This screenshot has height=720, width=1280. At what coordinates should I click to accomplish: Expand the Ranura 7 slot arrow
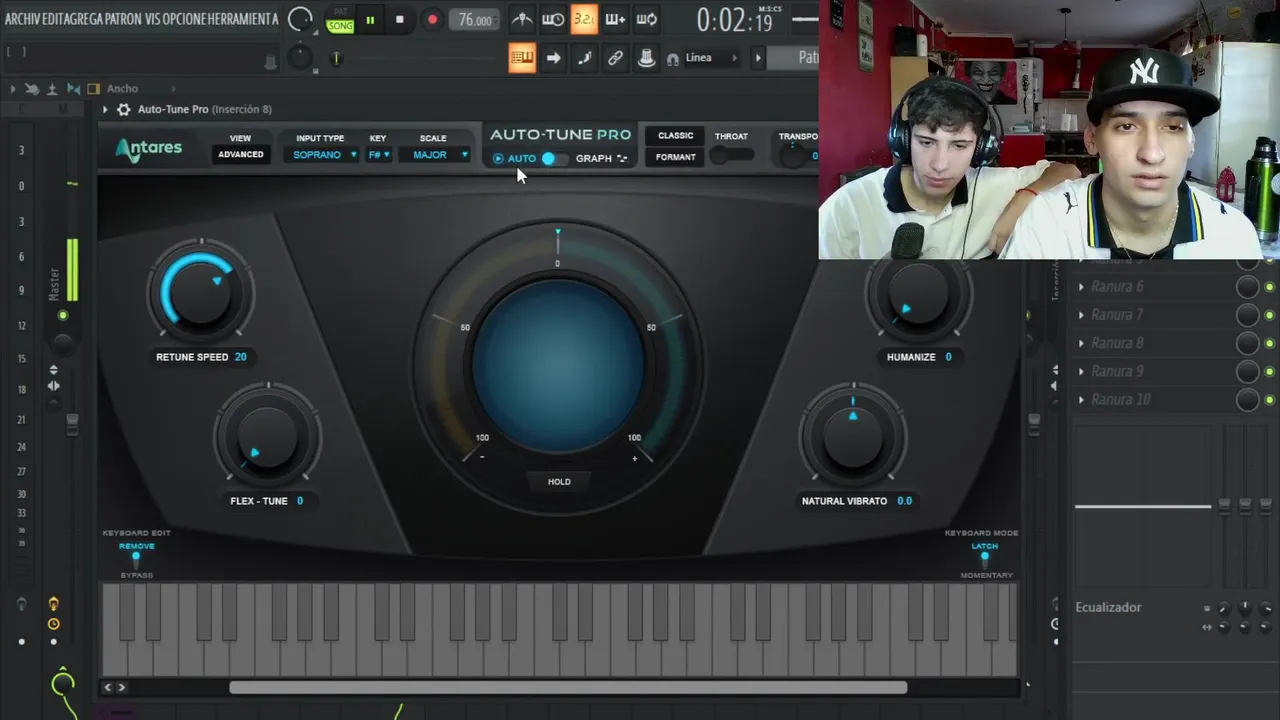point(1081,315)
